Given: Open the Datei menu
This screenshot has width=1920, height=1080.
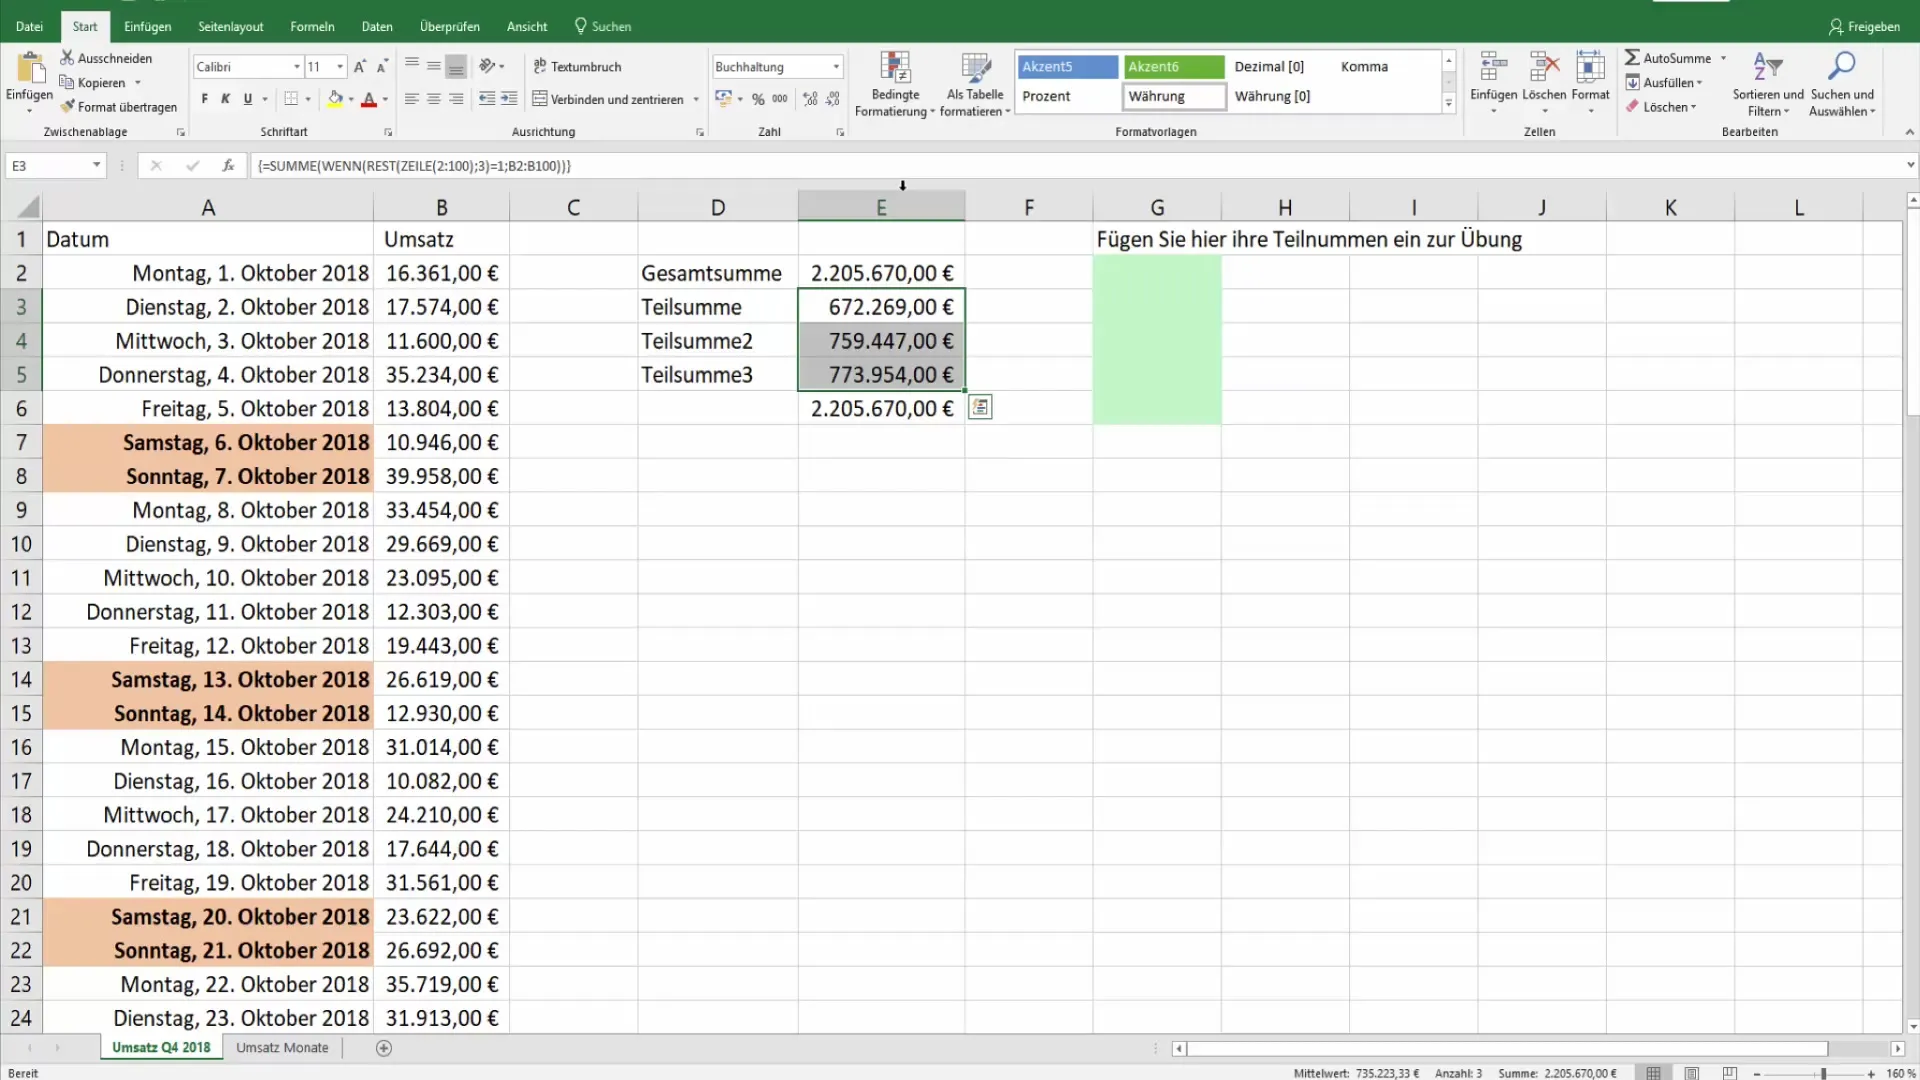Looking at the screenshot, I should click(x=29, y=26).
